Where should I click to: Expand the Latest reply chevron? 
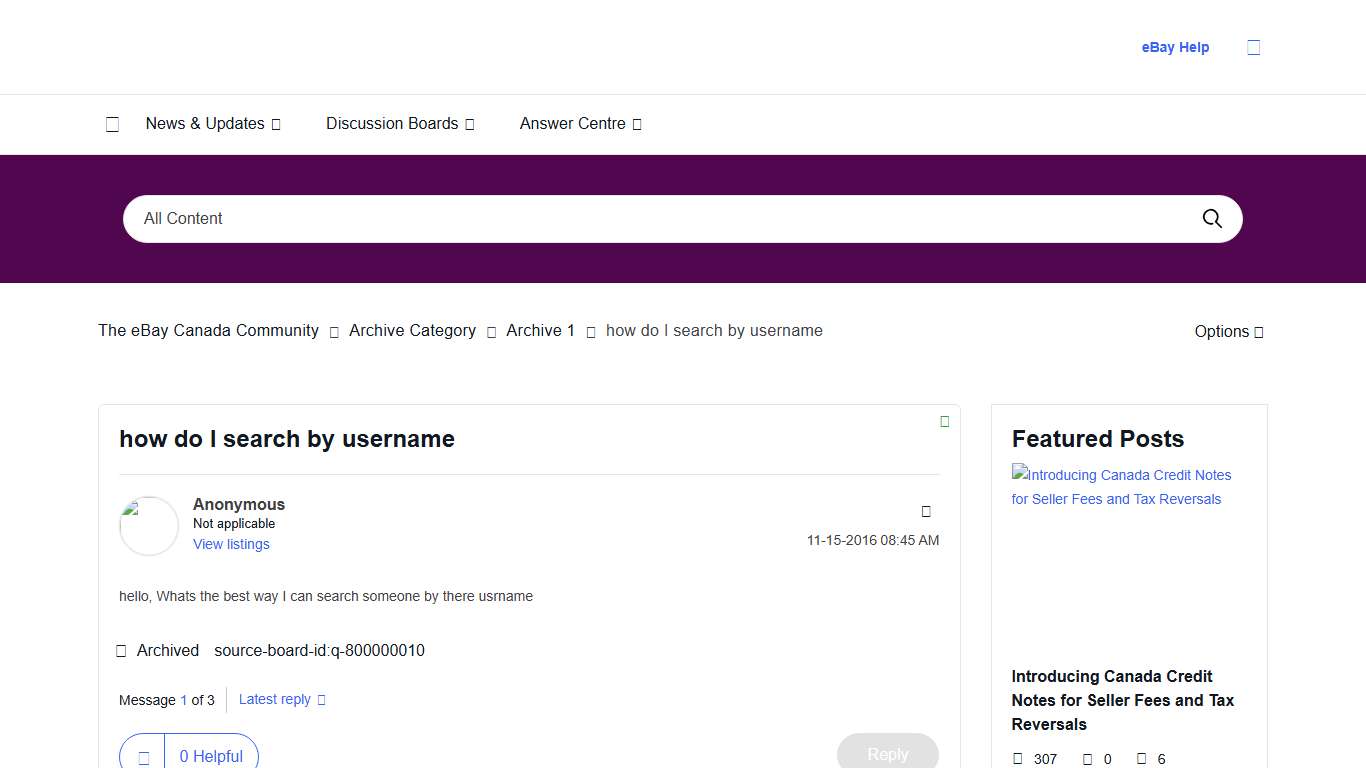pyautogui.click(x=322, y=700)
